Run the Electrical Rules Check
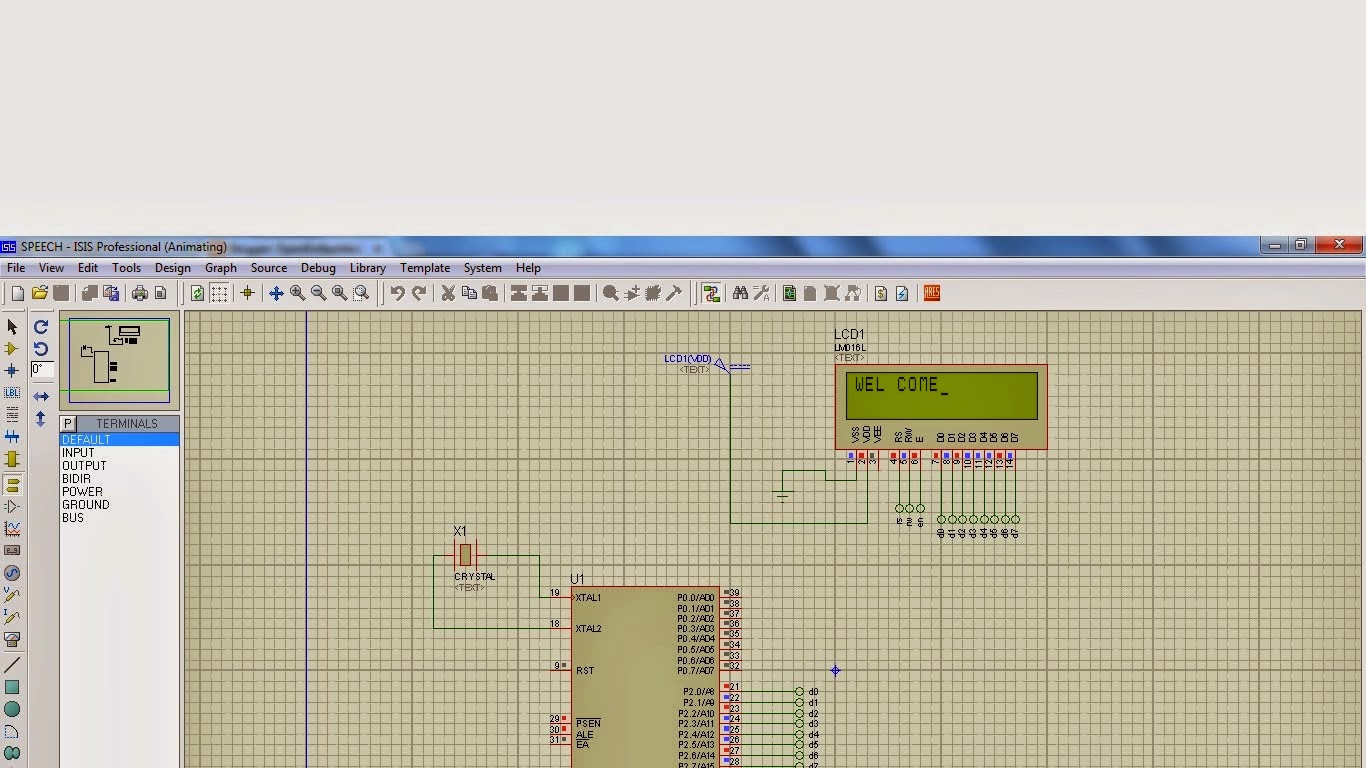The height and width of the screenshot is (768, 1366). (903, 293)
